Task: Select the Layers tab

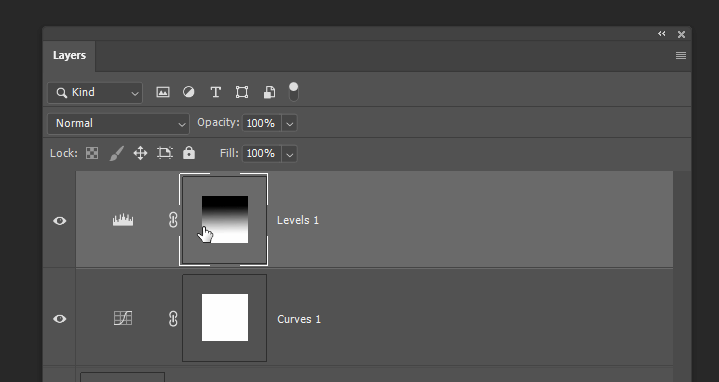Action: [x=69, y=55]
